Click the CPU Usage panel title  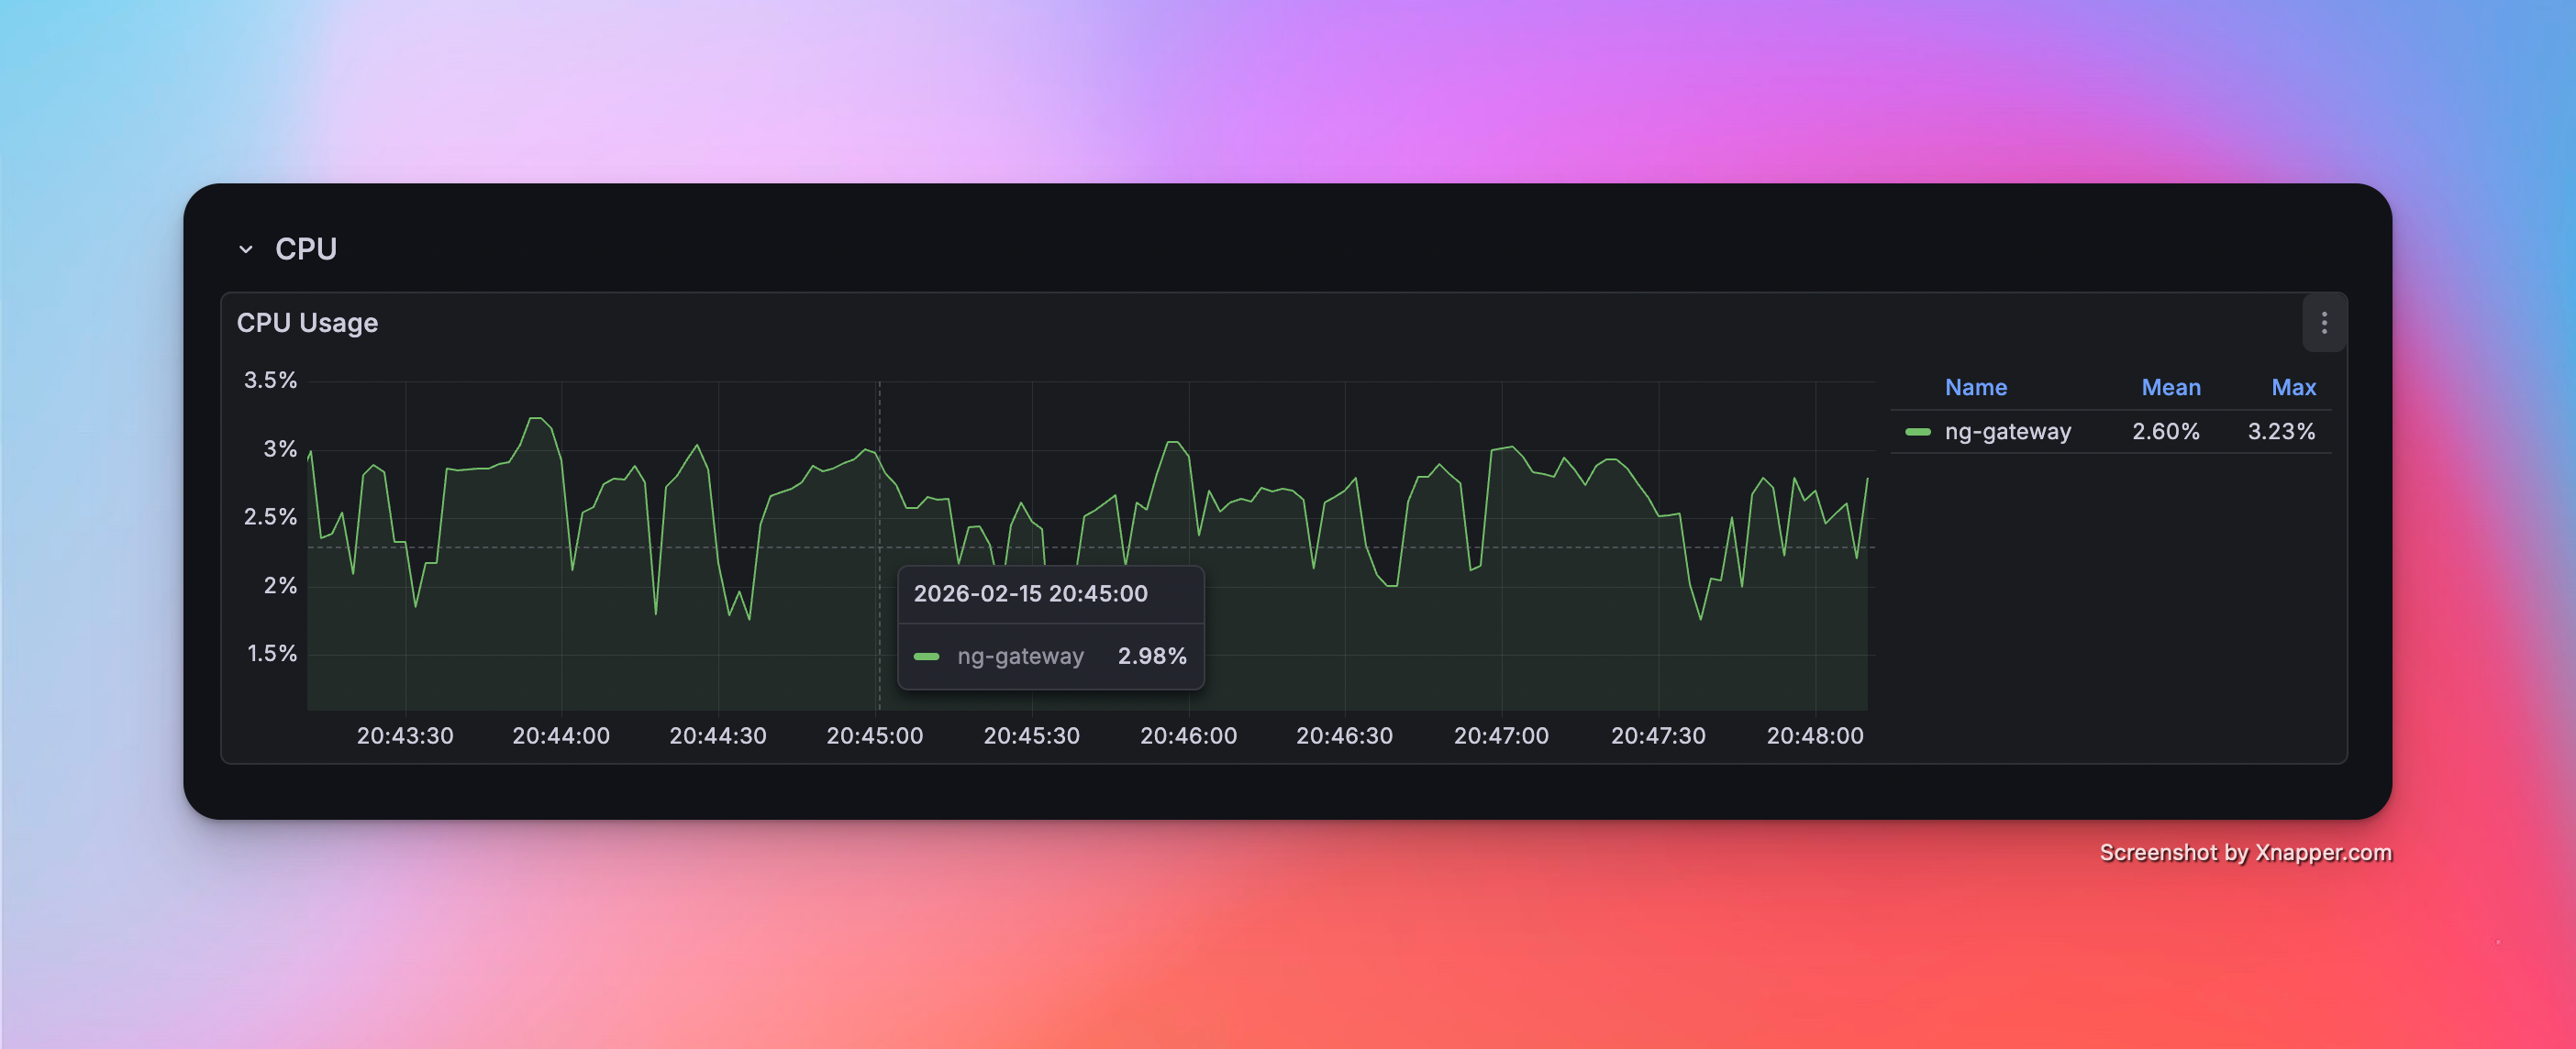click(x=307, y=323)
